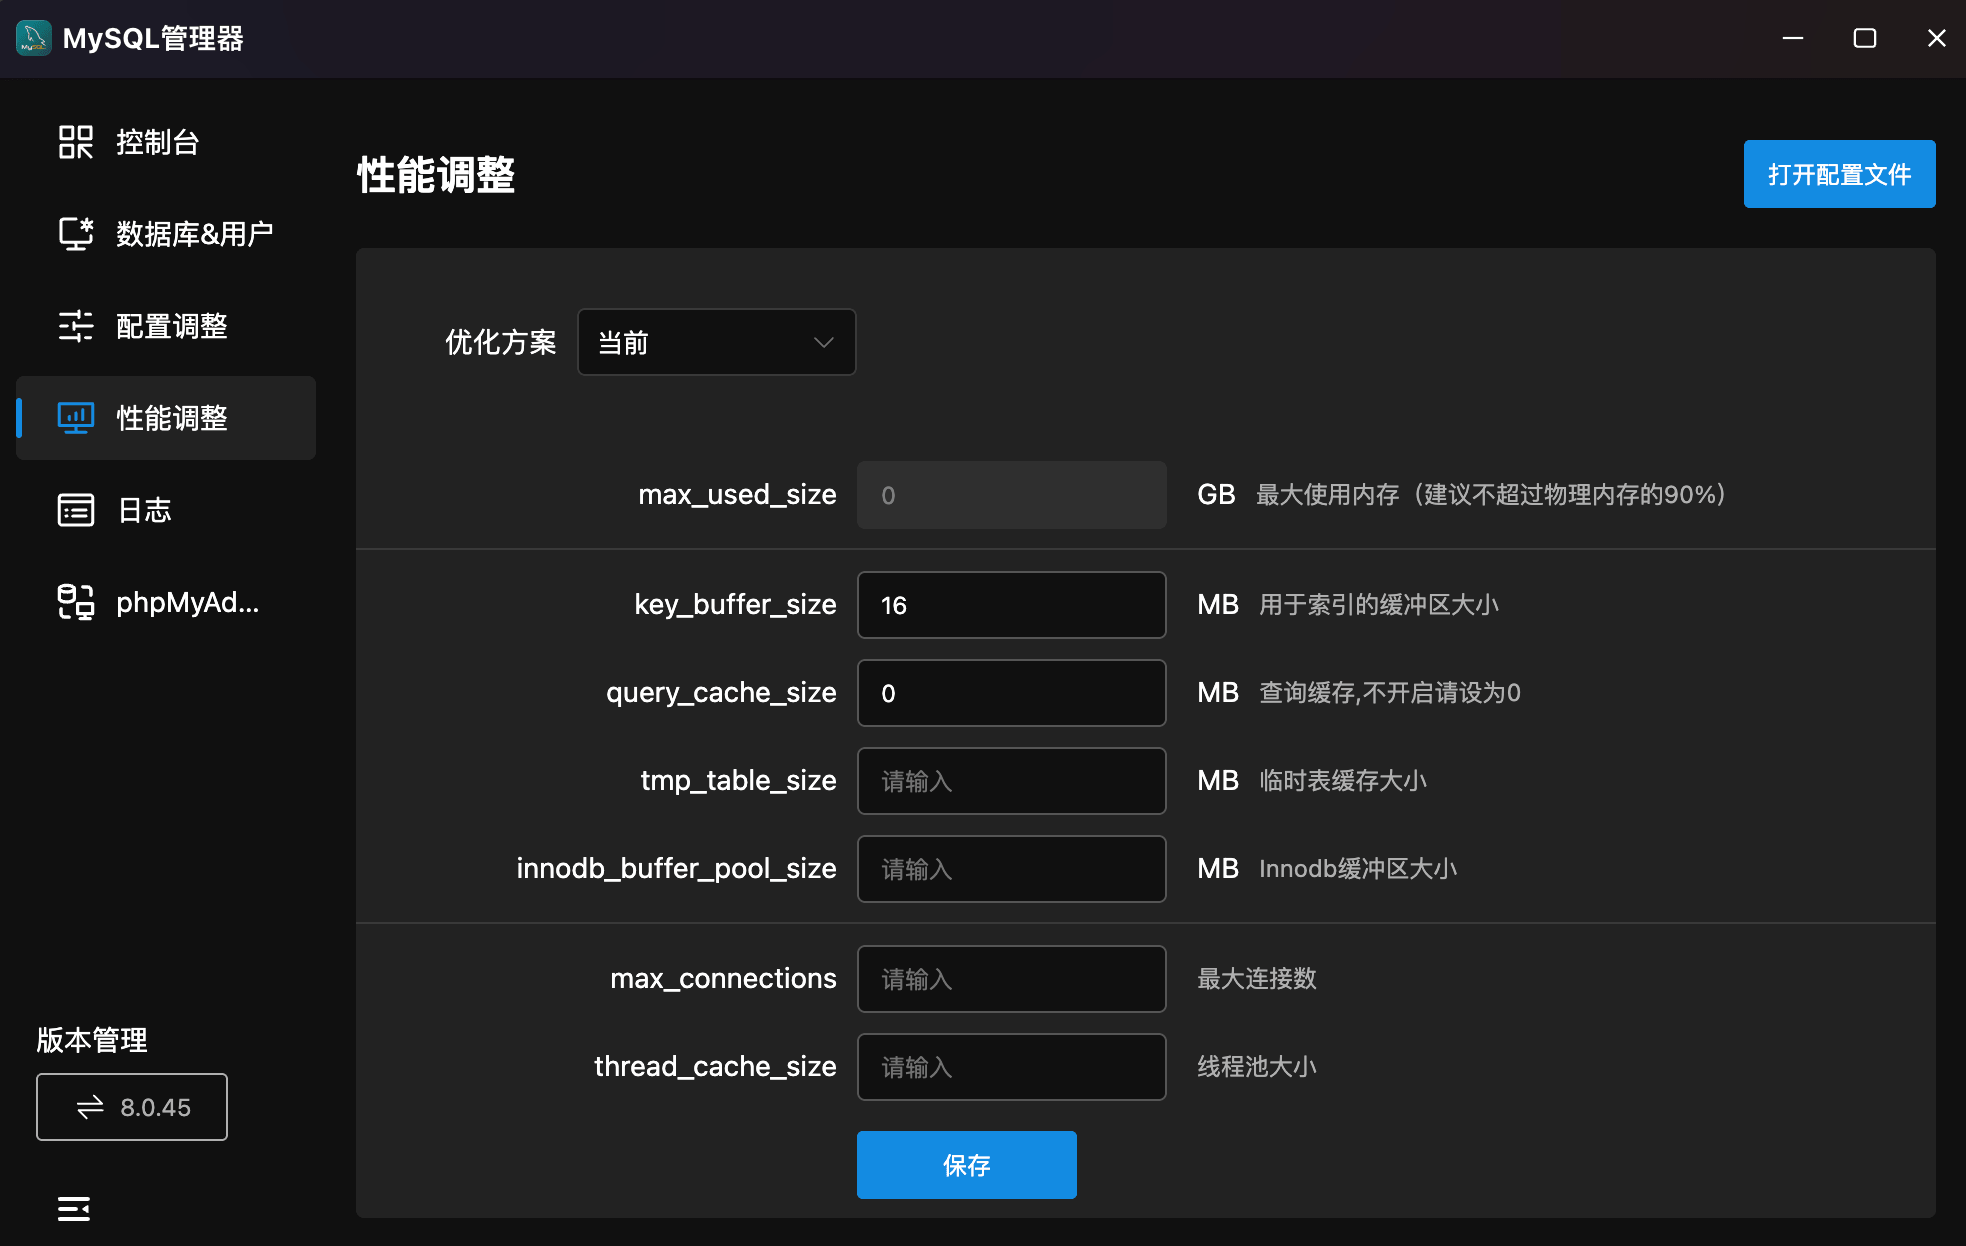This screenshot has height=1246, width=1966.
Task: Focus the key_buffer_size input field
Action: (1011, 605)
